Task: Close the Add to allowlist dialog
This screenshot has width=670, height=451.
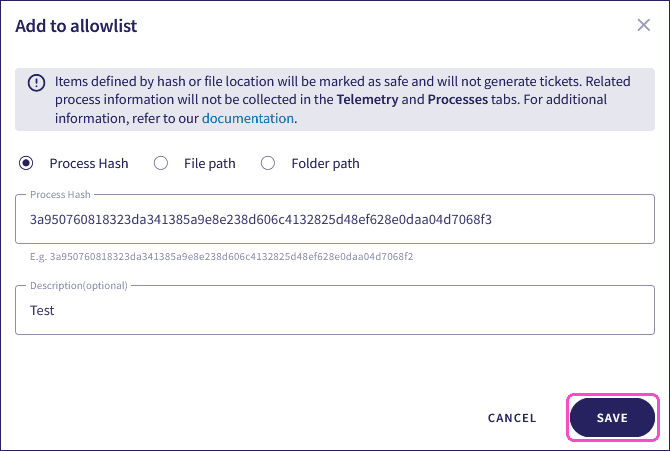Action: 643,25
